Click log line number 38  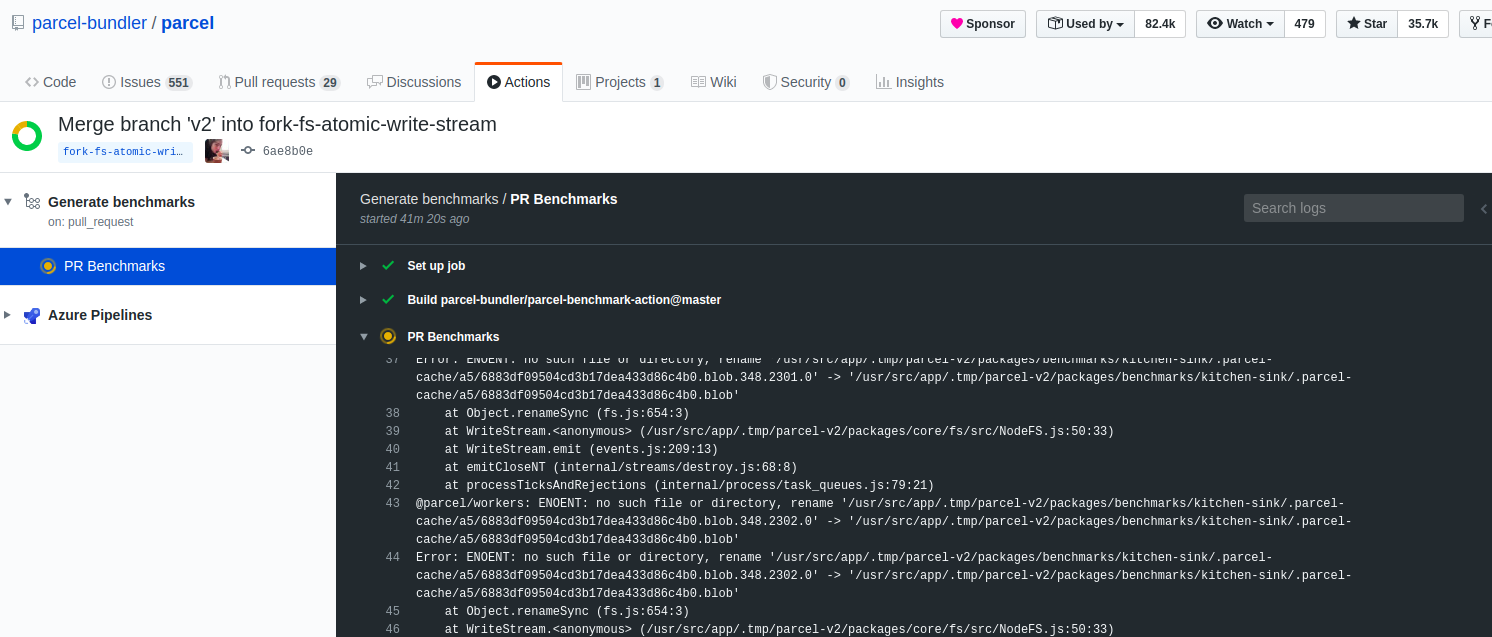click(x=392, y=414)
